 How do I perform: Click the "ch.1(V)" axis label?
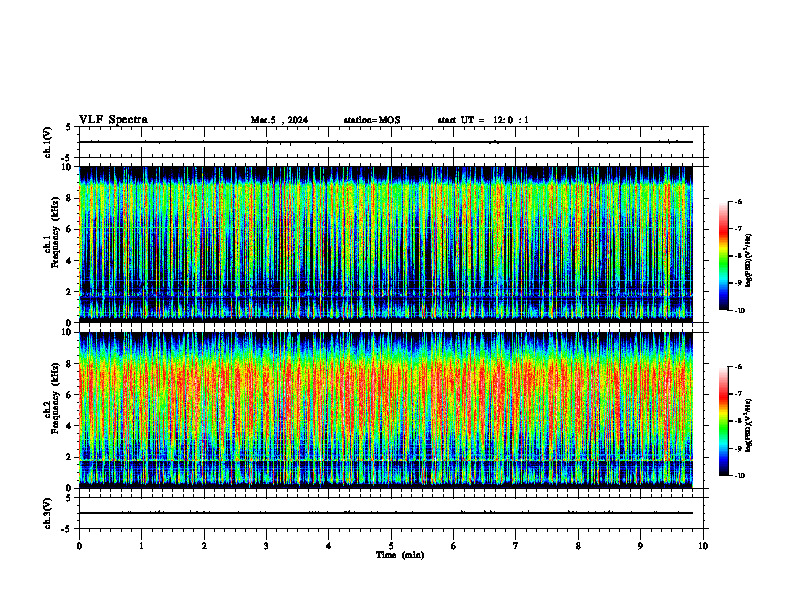pos(47,142)
